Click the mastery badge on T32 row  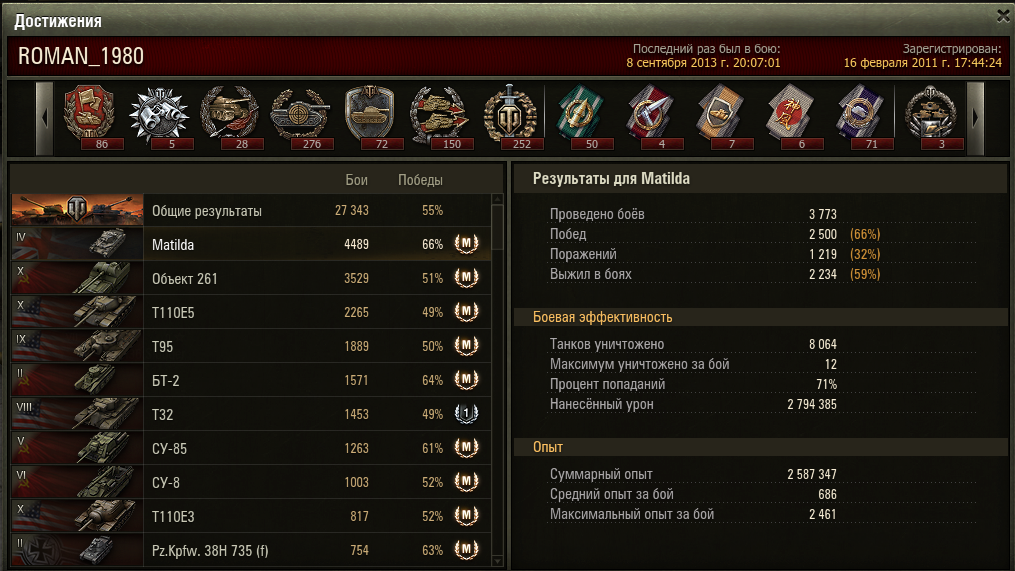(x=466, y=414)
